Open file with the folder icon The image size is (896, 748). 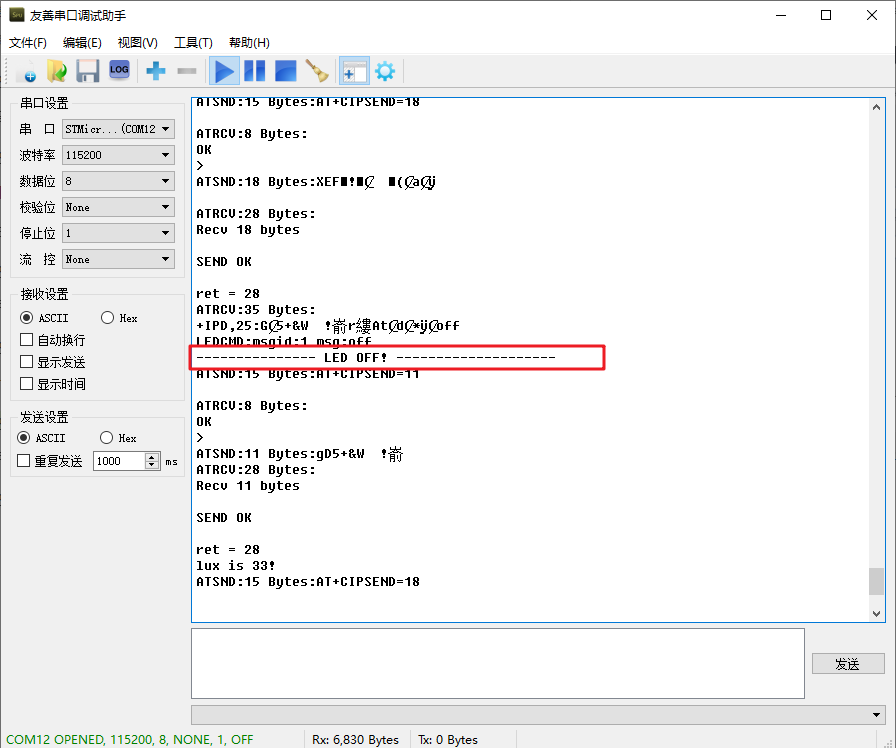pos(57,71)
